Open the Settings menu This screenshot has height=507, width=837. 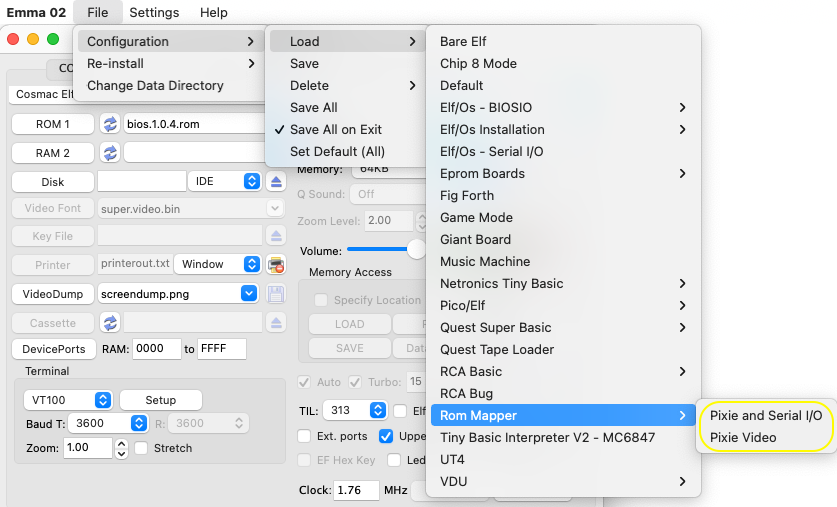click(x=154, y=12)
